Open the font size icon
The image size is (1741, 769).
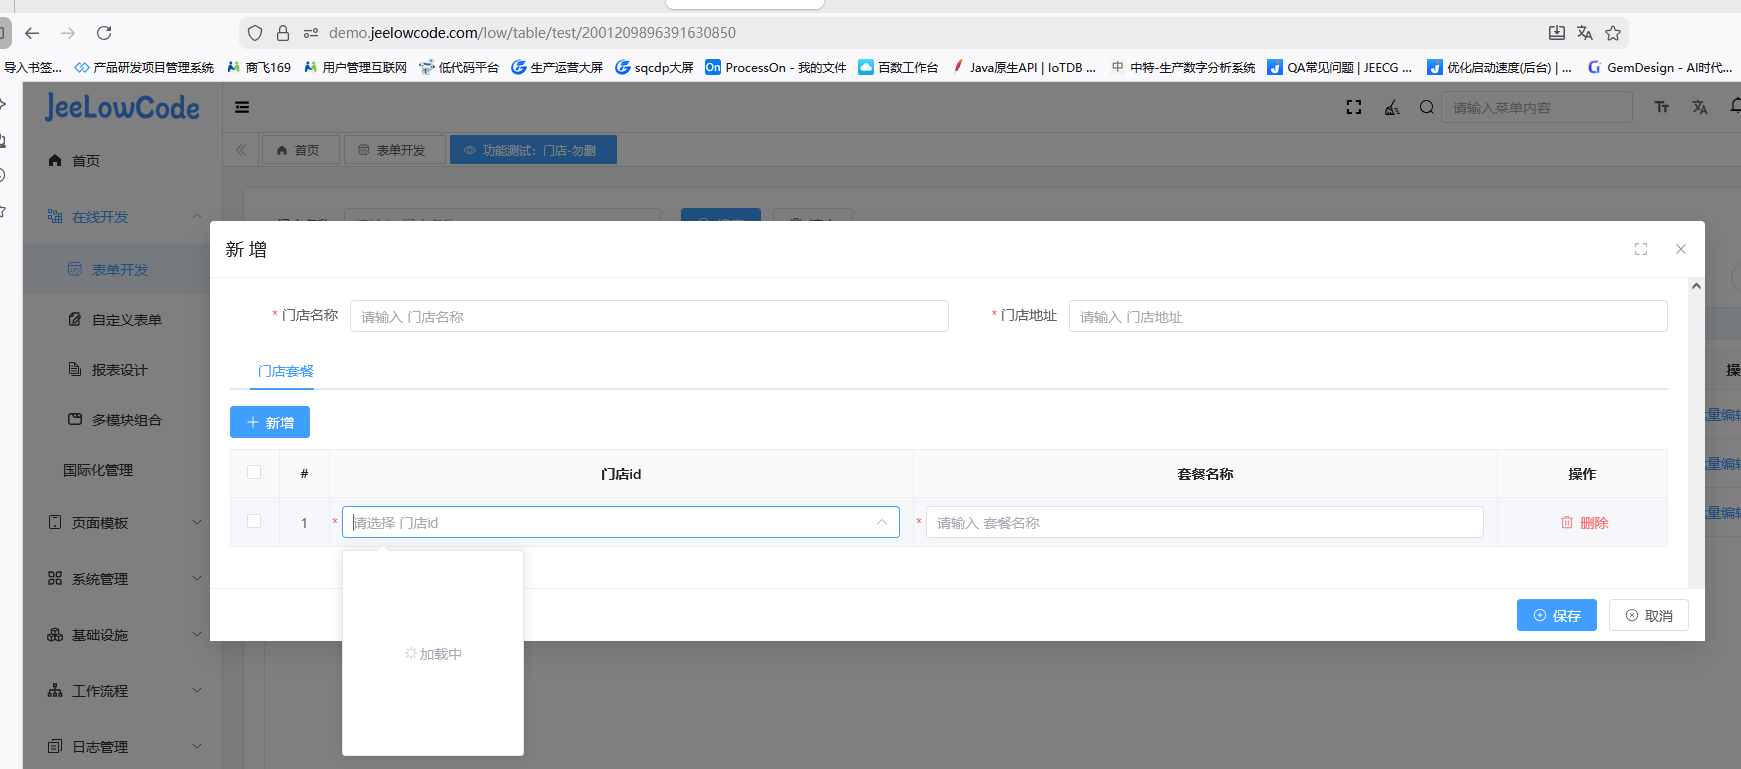1662,107
